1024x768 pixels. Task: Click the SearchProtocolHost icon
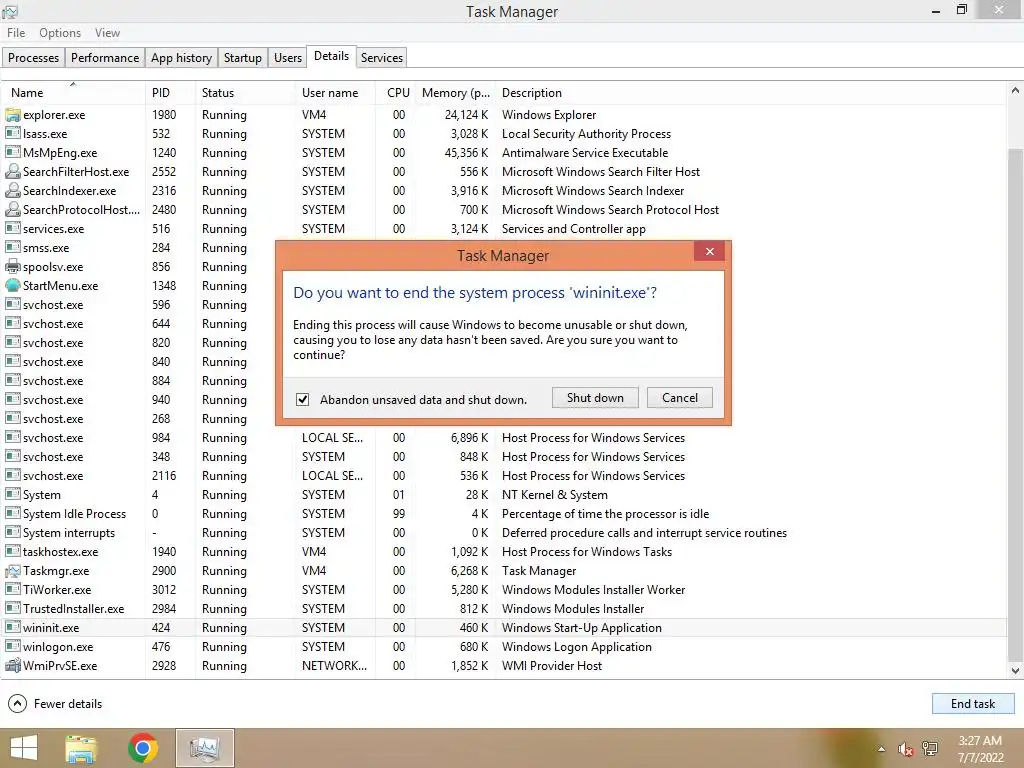[x=12, y=210]
